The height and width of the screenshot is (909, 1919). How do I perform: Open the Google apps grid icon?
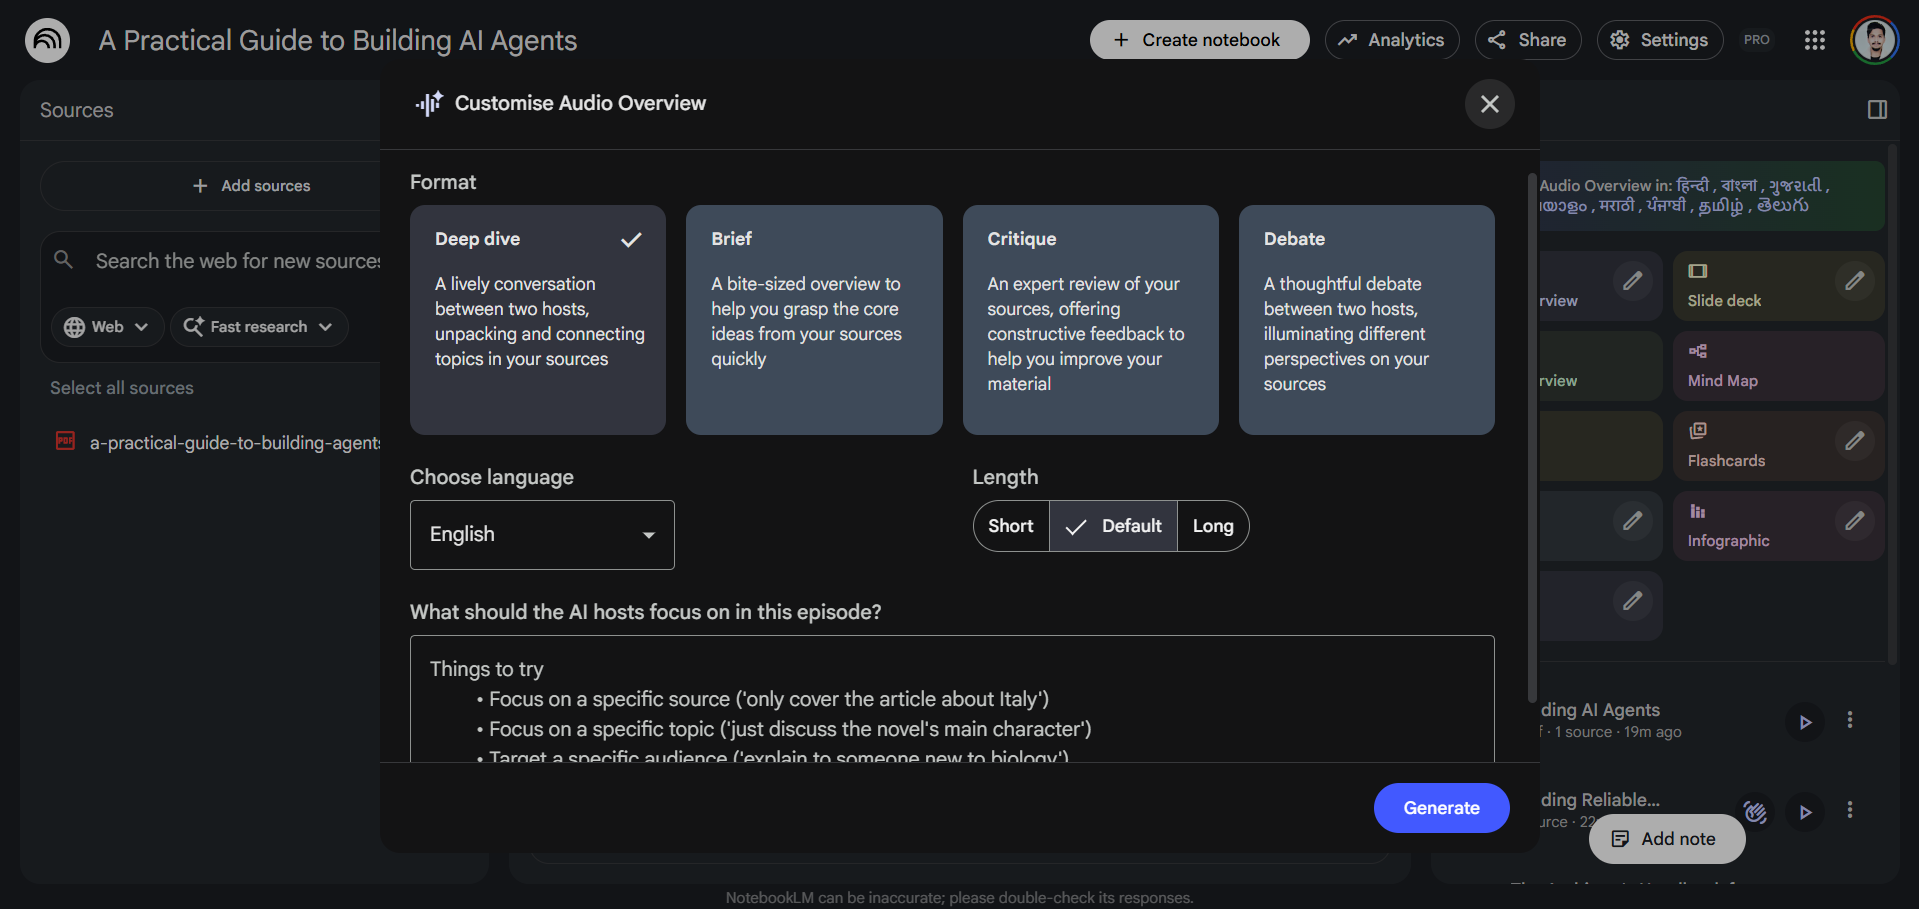pos(1815,40)
